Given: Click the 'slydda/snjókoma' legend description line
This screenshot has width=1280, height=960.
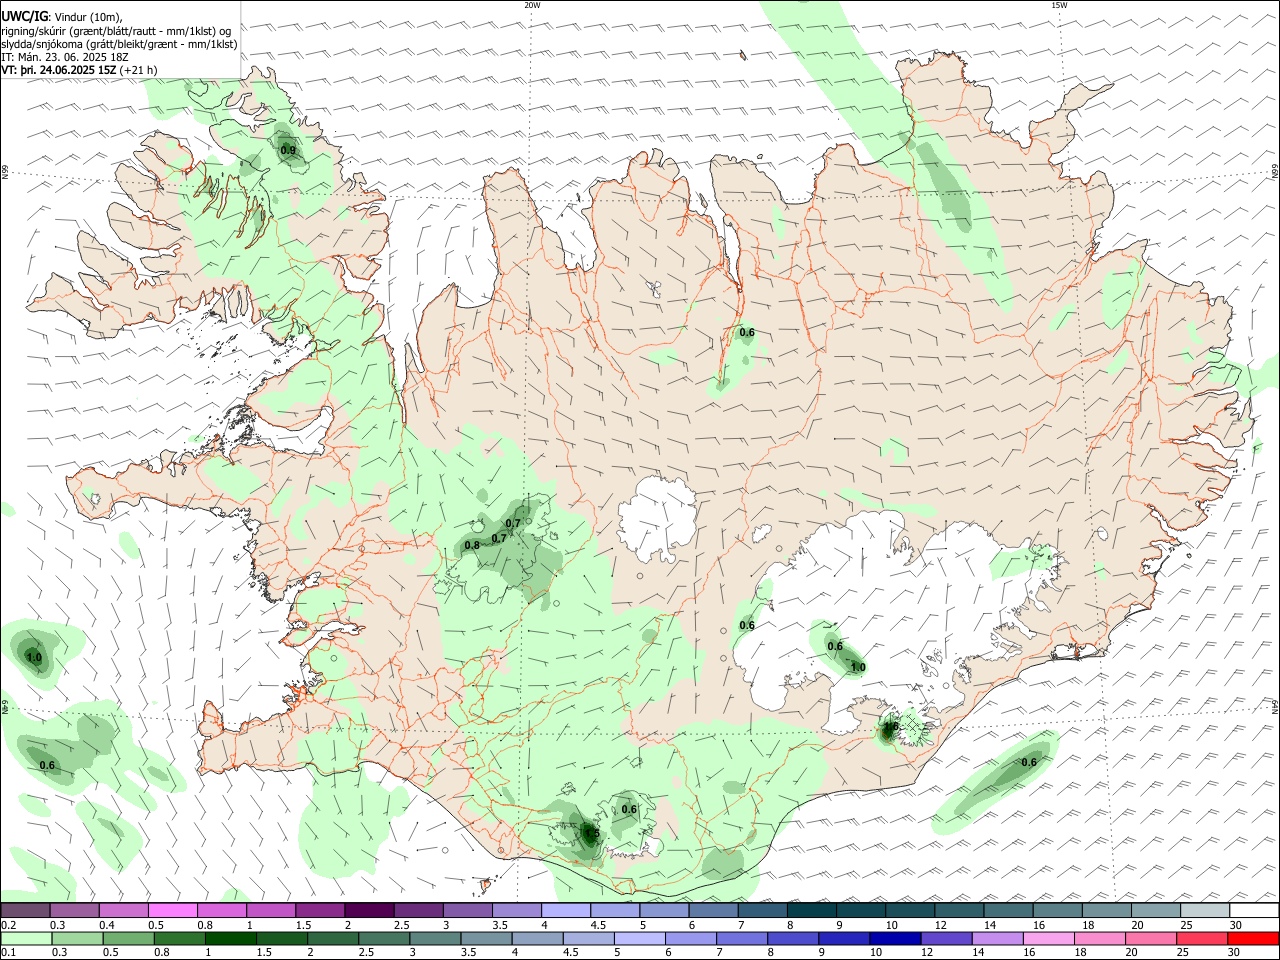Looking at the screenshot, I should [119, 44].
